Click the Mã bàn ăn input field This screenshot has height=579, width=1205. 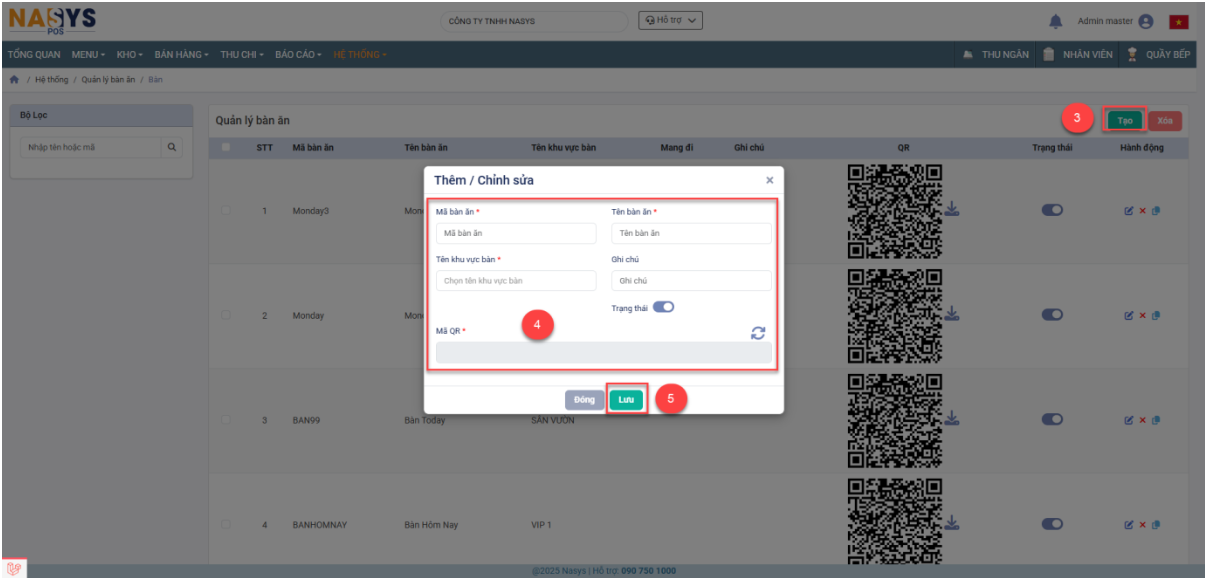[516, 233]
